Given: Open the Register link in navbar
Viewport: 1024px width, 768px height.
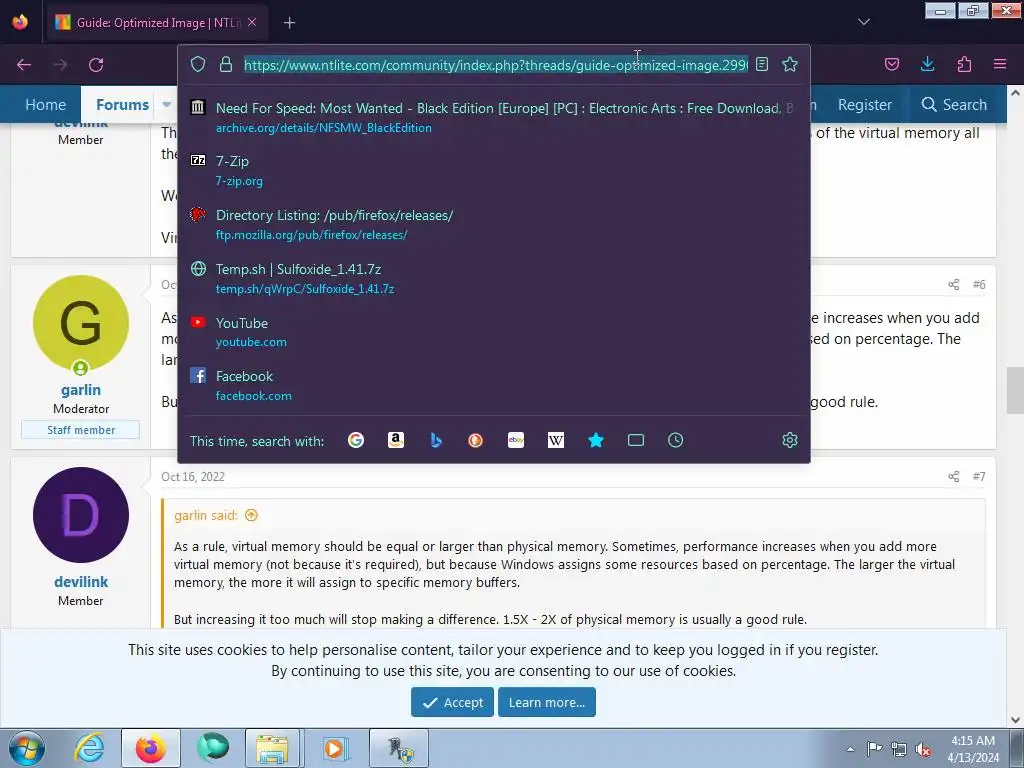Looking at the screenshot, I should 864,104.
